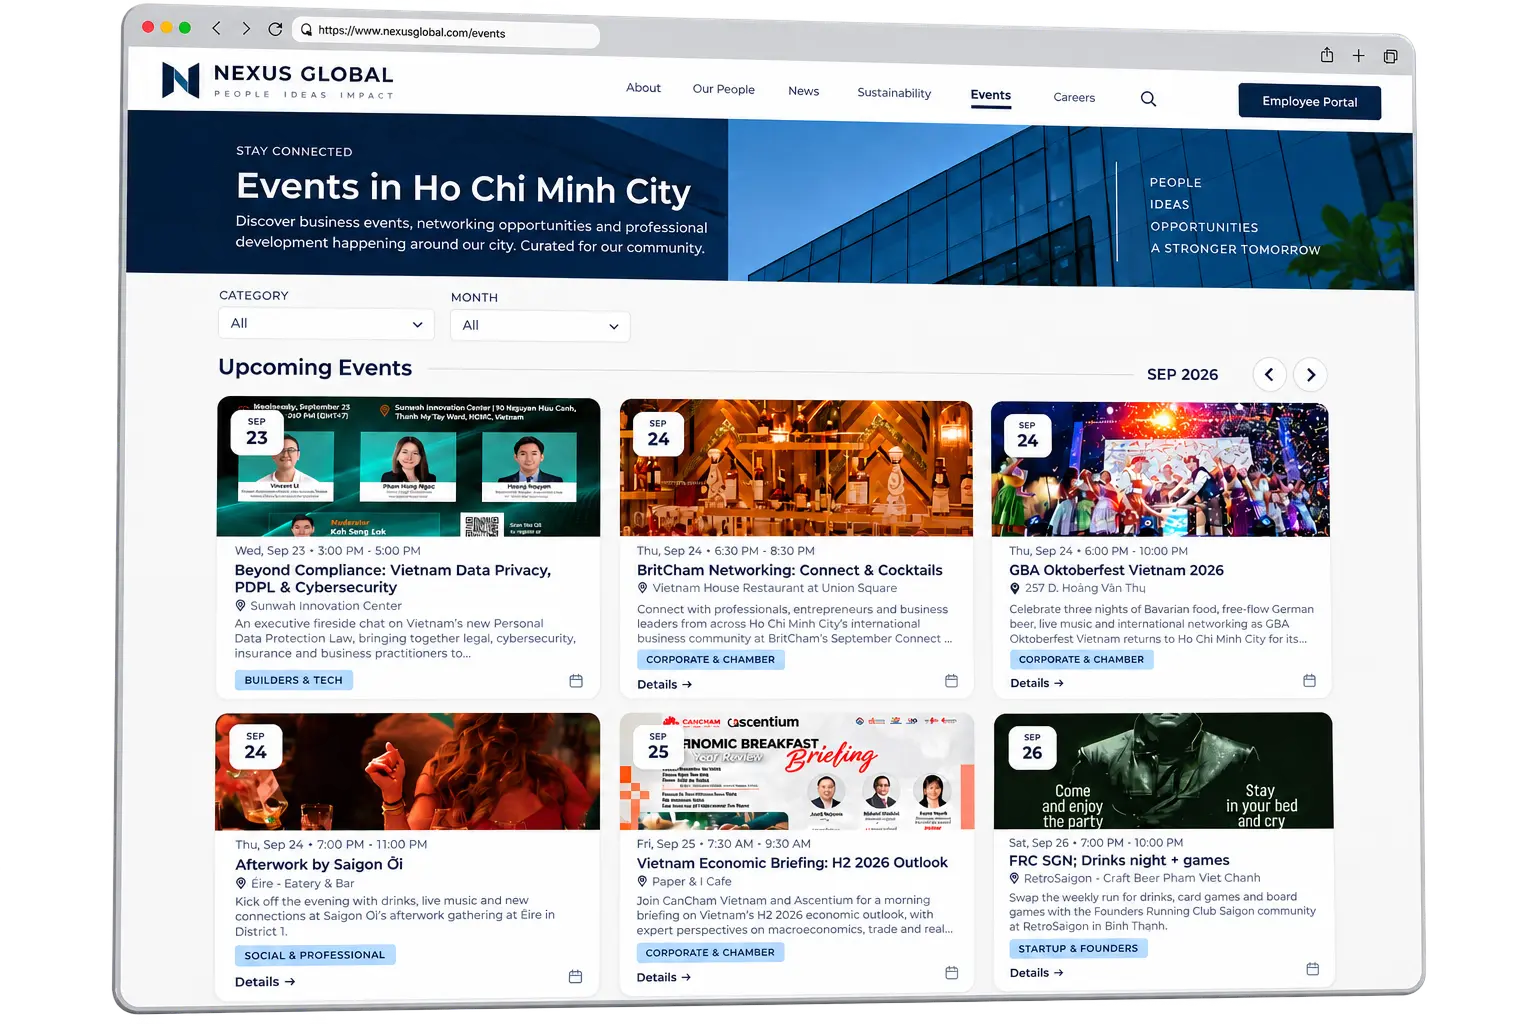Click the Beyond Compliance event title
The height and width of the screenshot is (1024, 1536).
(393, 579)
